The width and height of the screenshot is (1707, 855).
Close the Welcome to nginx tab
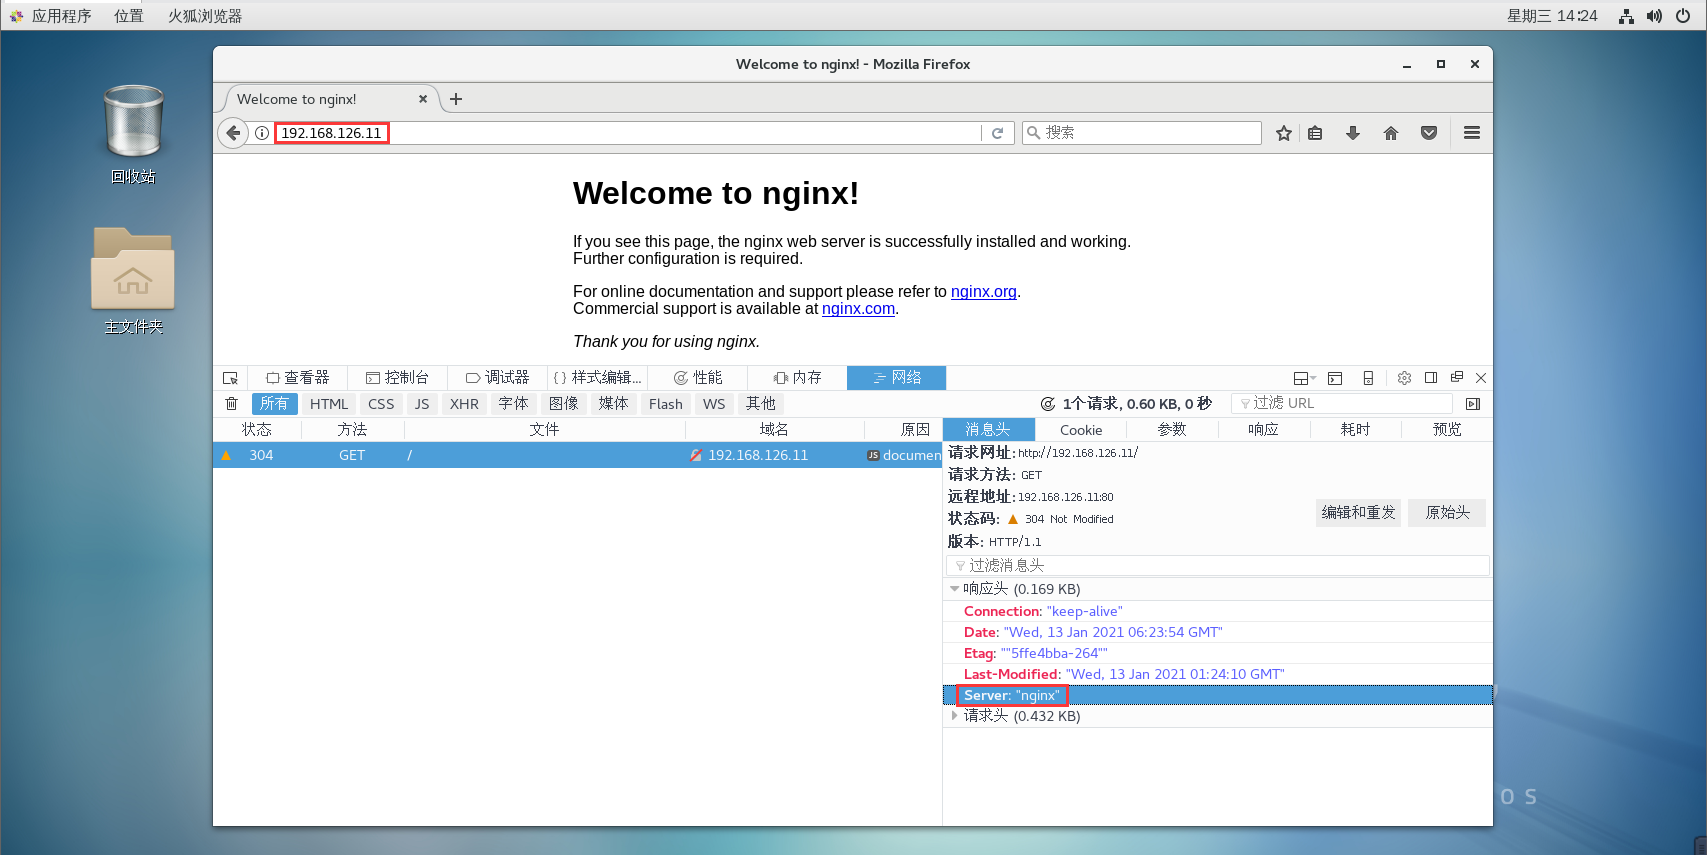[423, 99]
